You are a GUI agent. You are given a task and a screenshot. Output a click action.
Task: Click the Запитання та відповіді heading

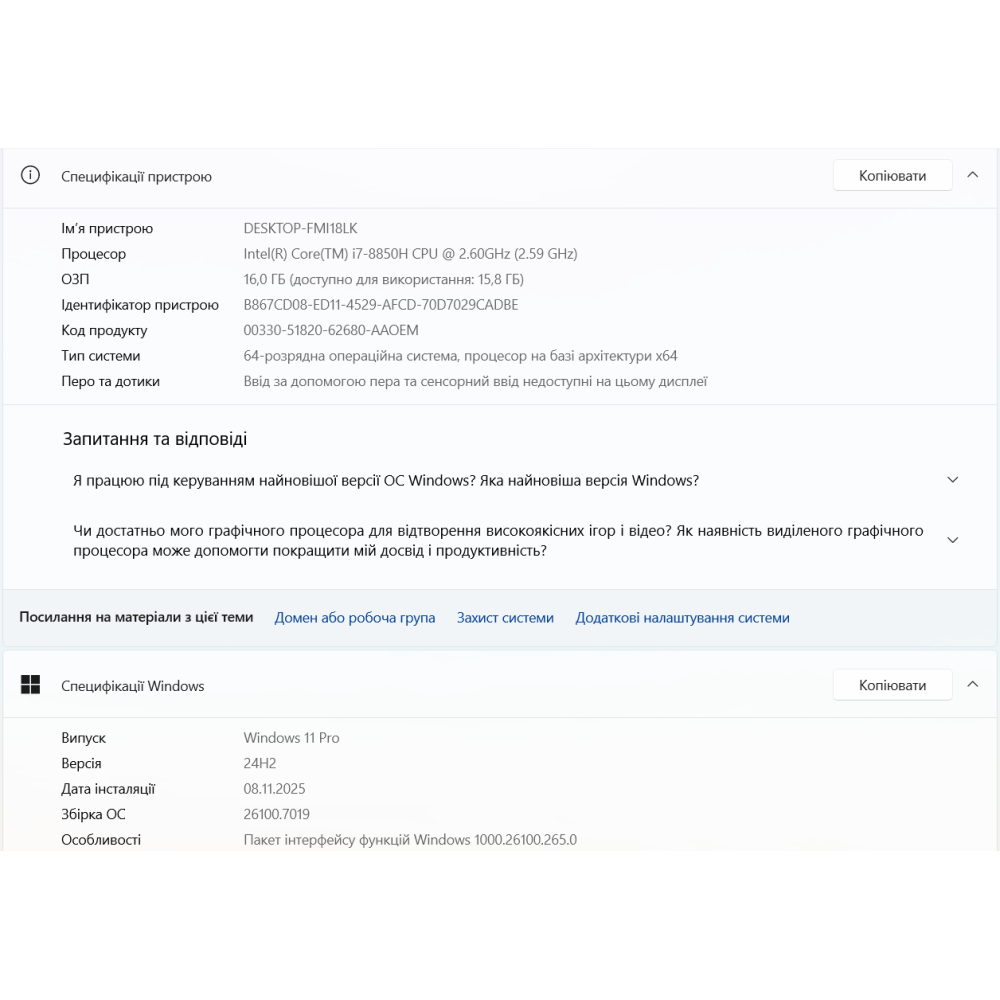[155, 439]
